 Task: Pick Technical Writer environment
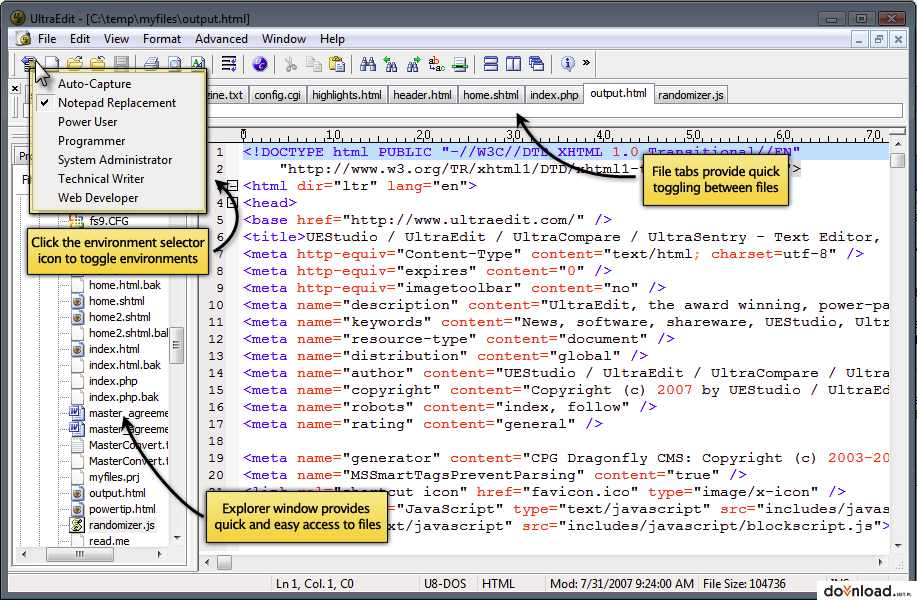tap(101, 179)
